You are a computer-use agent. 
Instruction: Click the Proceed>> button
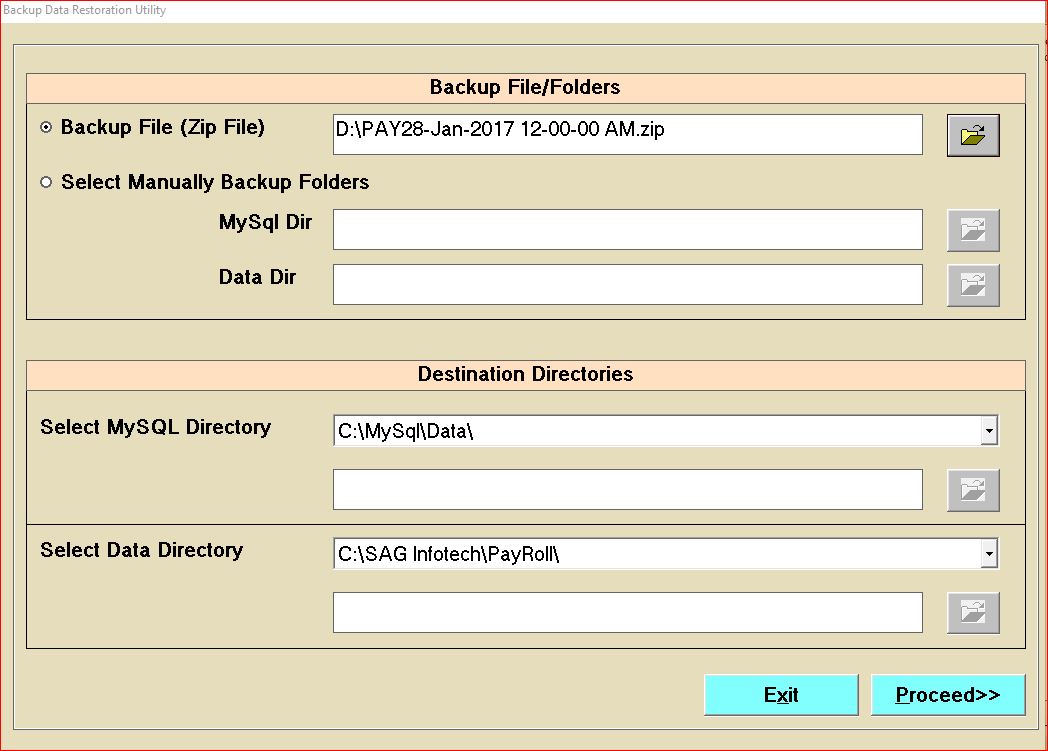click(x=947, y=695)
